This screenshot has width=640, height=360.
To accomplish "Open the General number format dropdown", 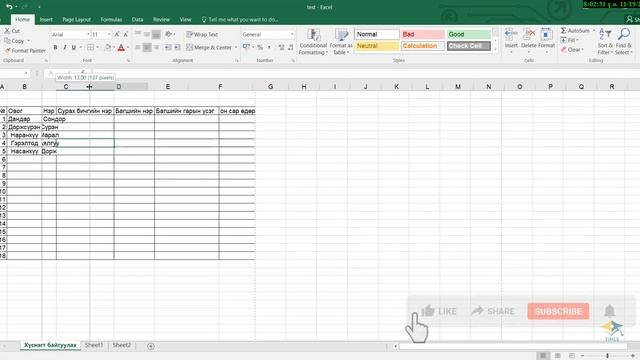I will 292,35.
